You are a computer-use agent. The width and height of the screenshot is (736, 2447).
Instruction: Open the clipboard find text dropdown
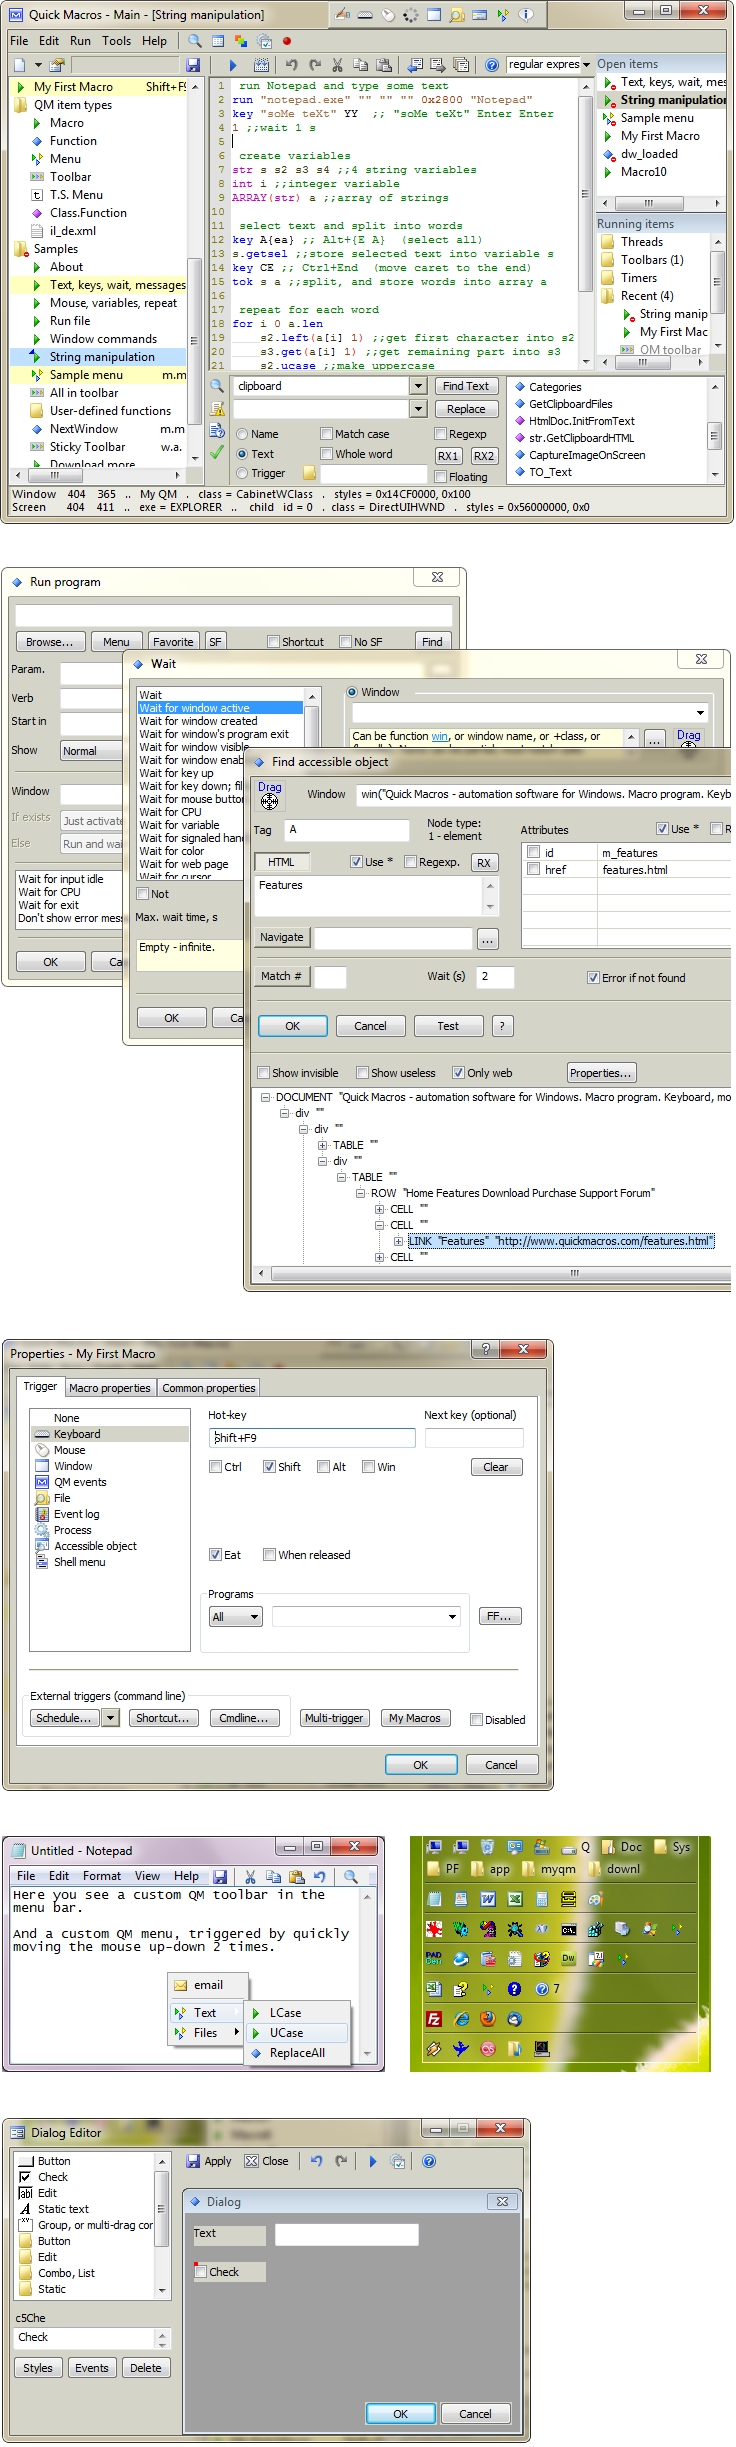[418, 386]
